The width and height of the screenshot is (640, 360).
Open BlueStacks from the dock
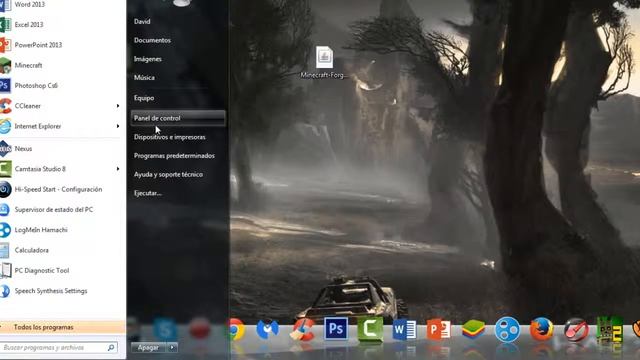coord(473,329)
